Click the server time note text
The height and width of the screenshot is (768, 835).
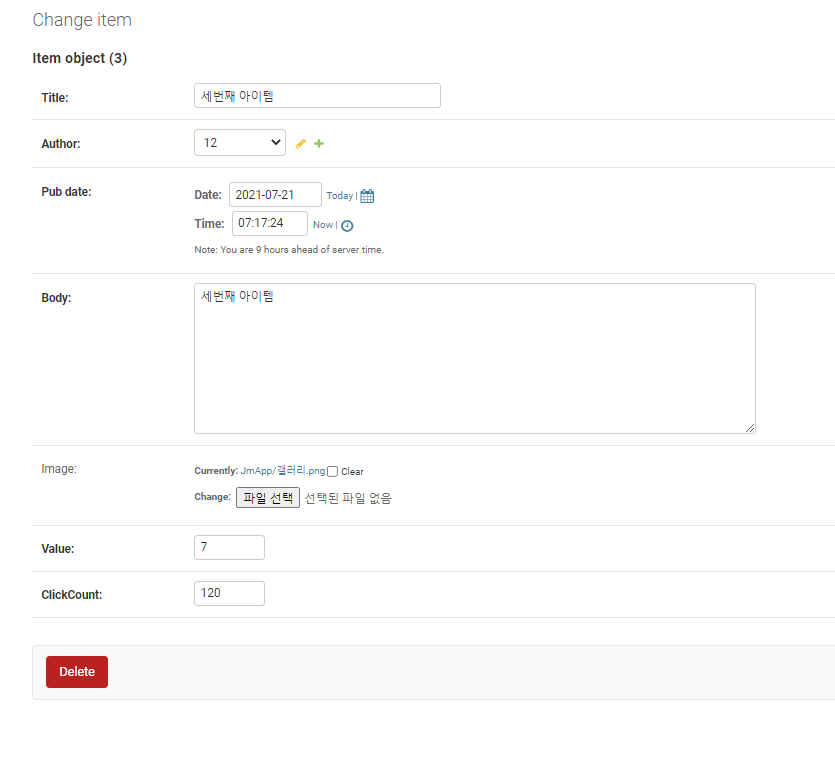click(289, 250)
